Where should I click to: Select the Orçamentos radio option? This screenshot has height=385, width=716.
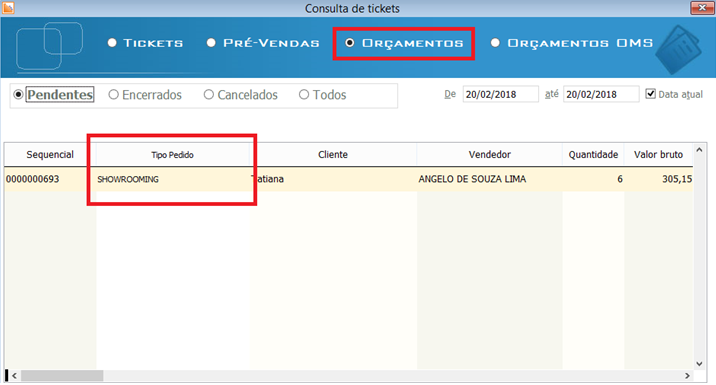[404, 43]
